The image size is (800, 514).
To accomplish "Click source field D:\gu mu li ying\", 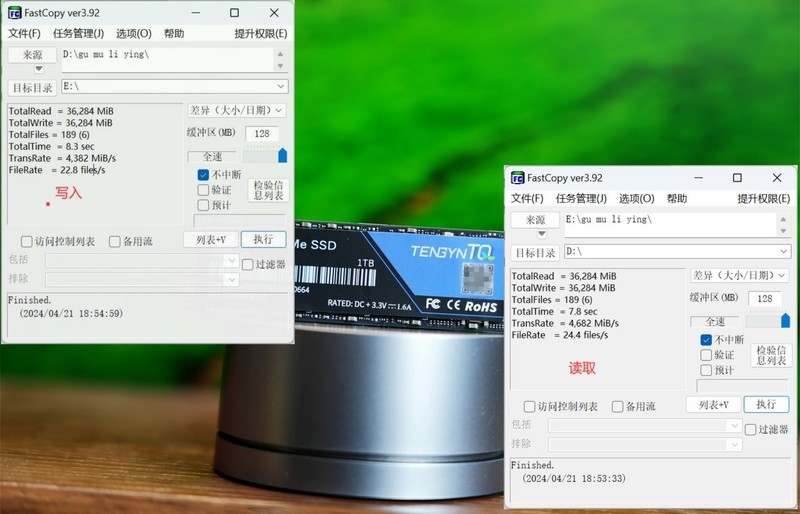I will coord(168,60).
